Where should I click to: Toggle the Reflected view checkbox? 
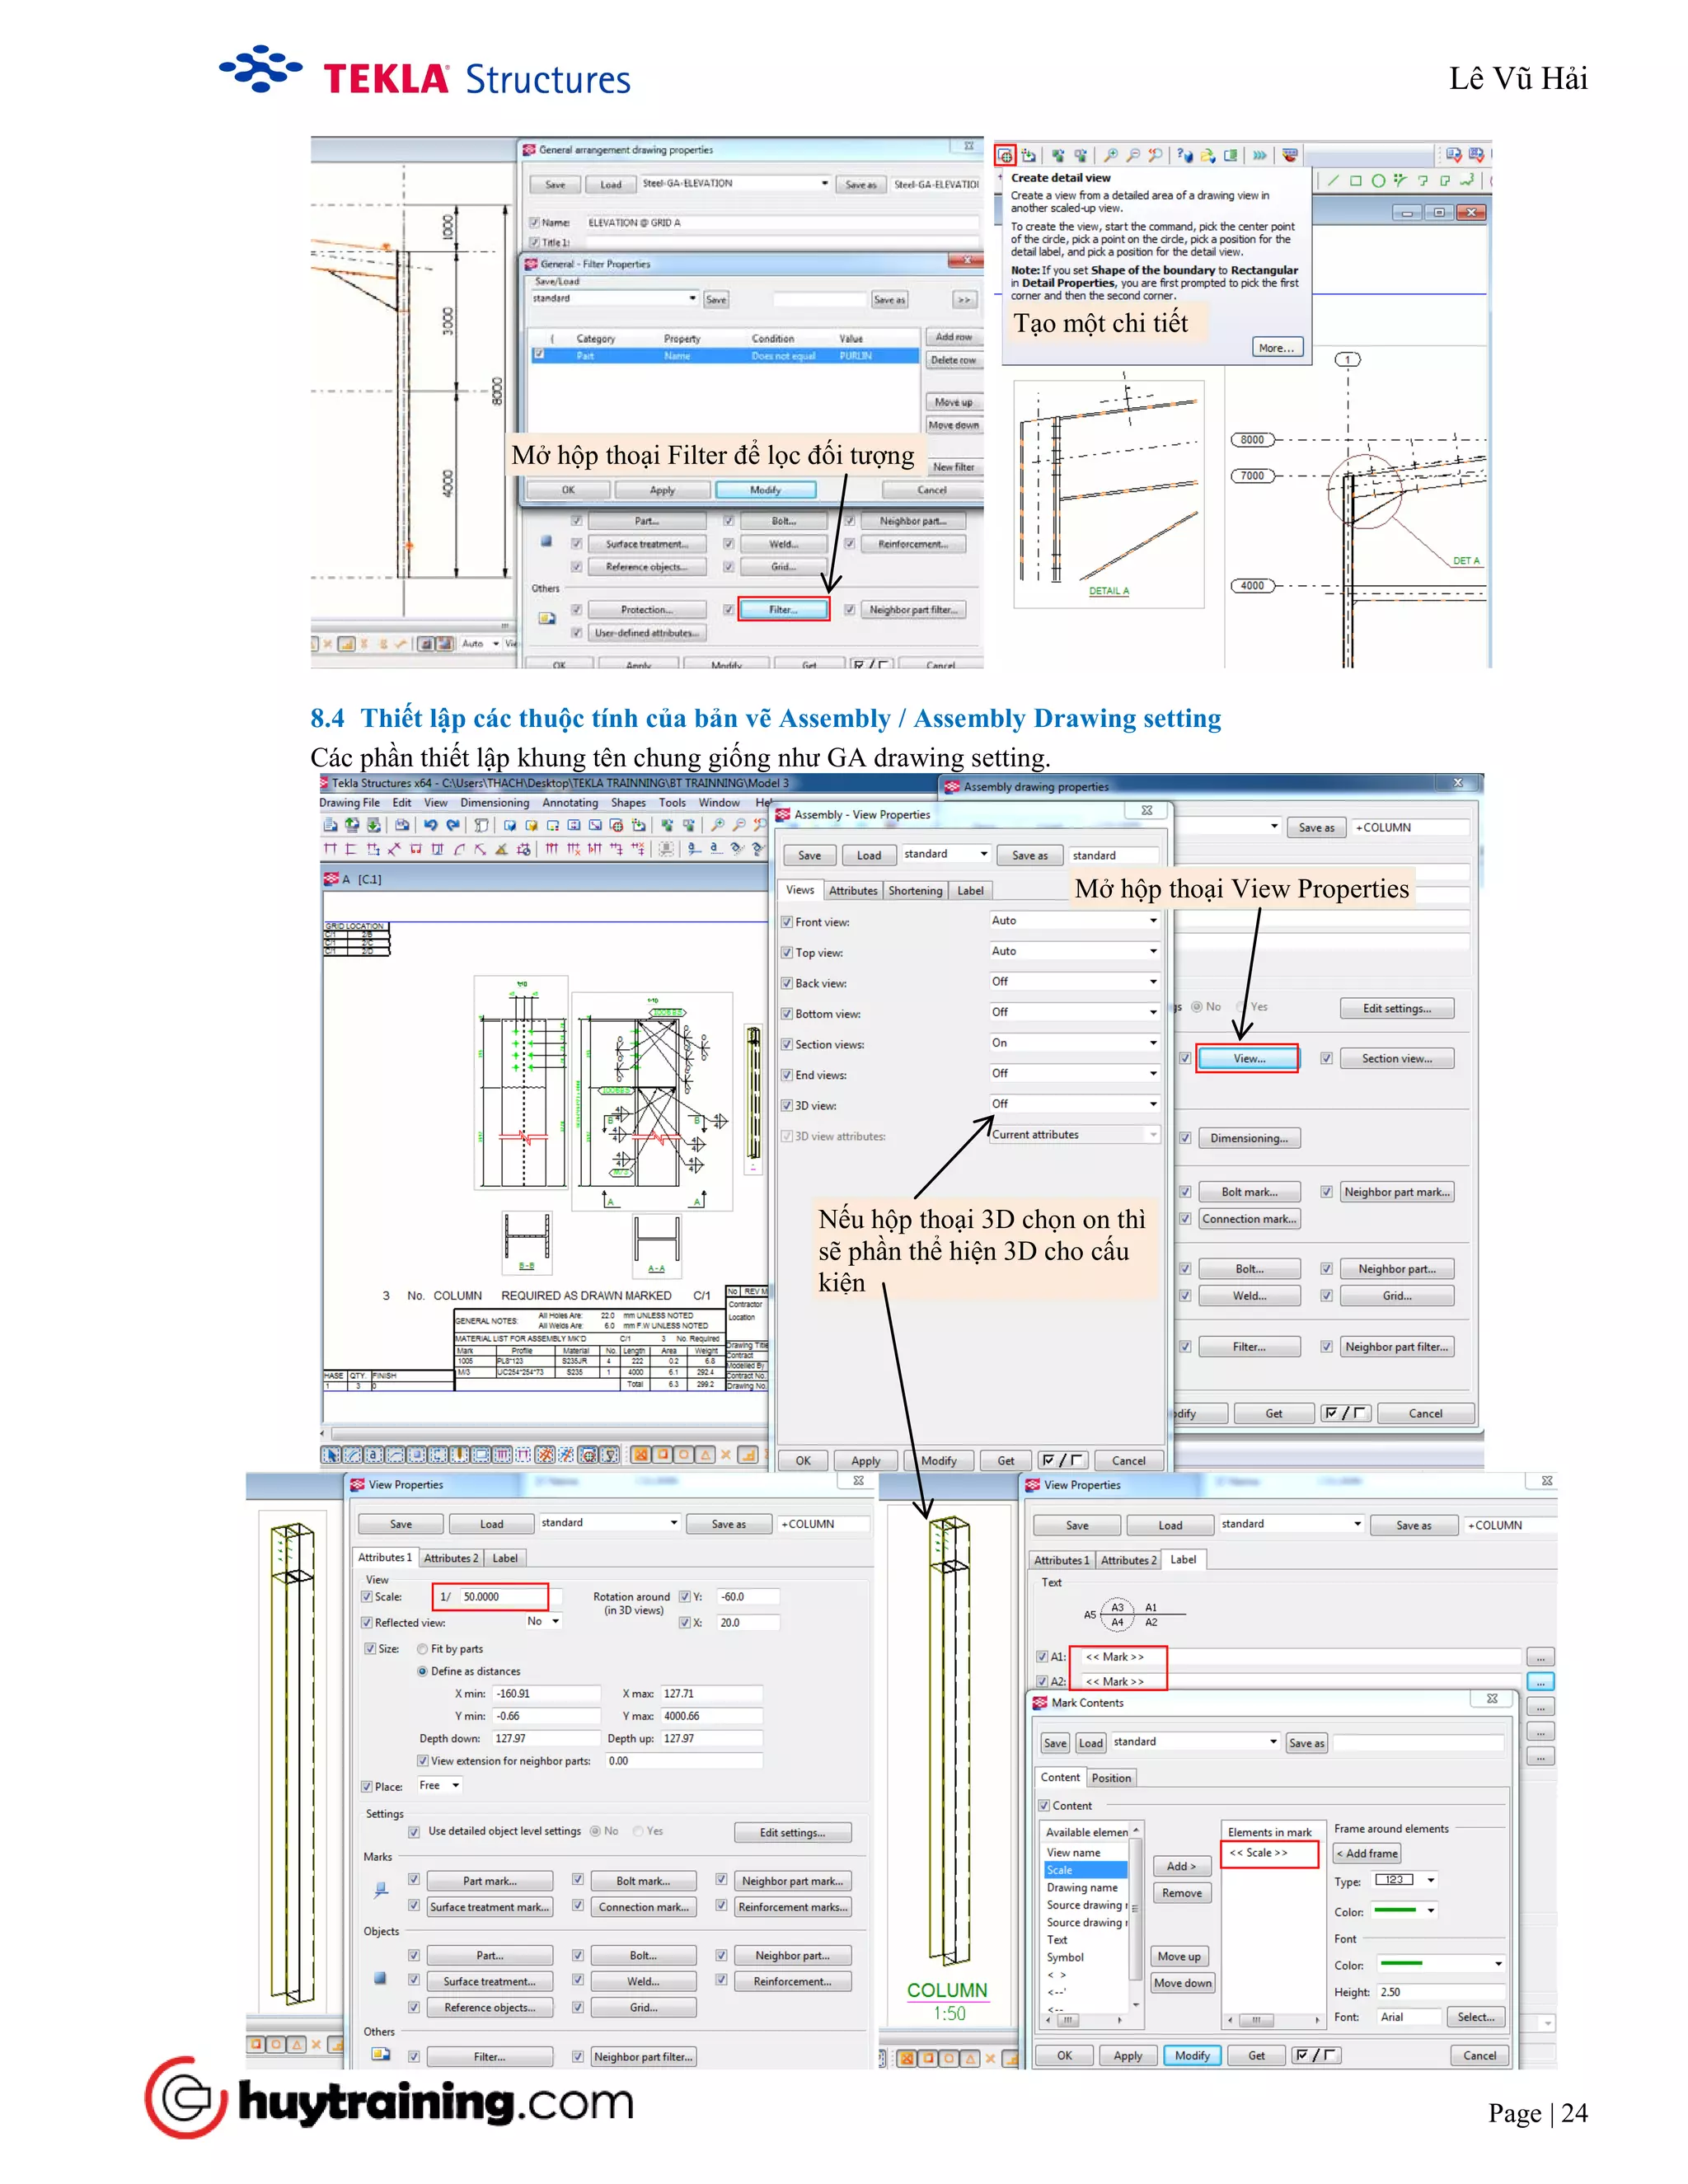pyautogui.click(x=367, y=1622)
